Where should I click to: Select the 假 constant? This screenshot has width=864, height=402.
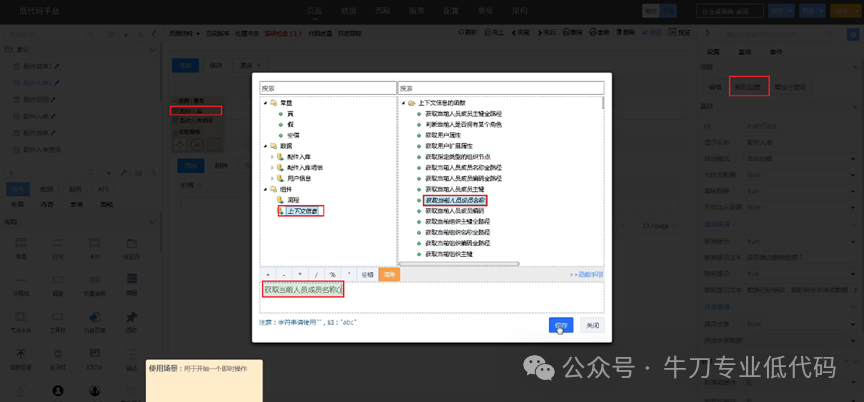coord(290,124)
